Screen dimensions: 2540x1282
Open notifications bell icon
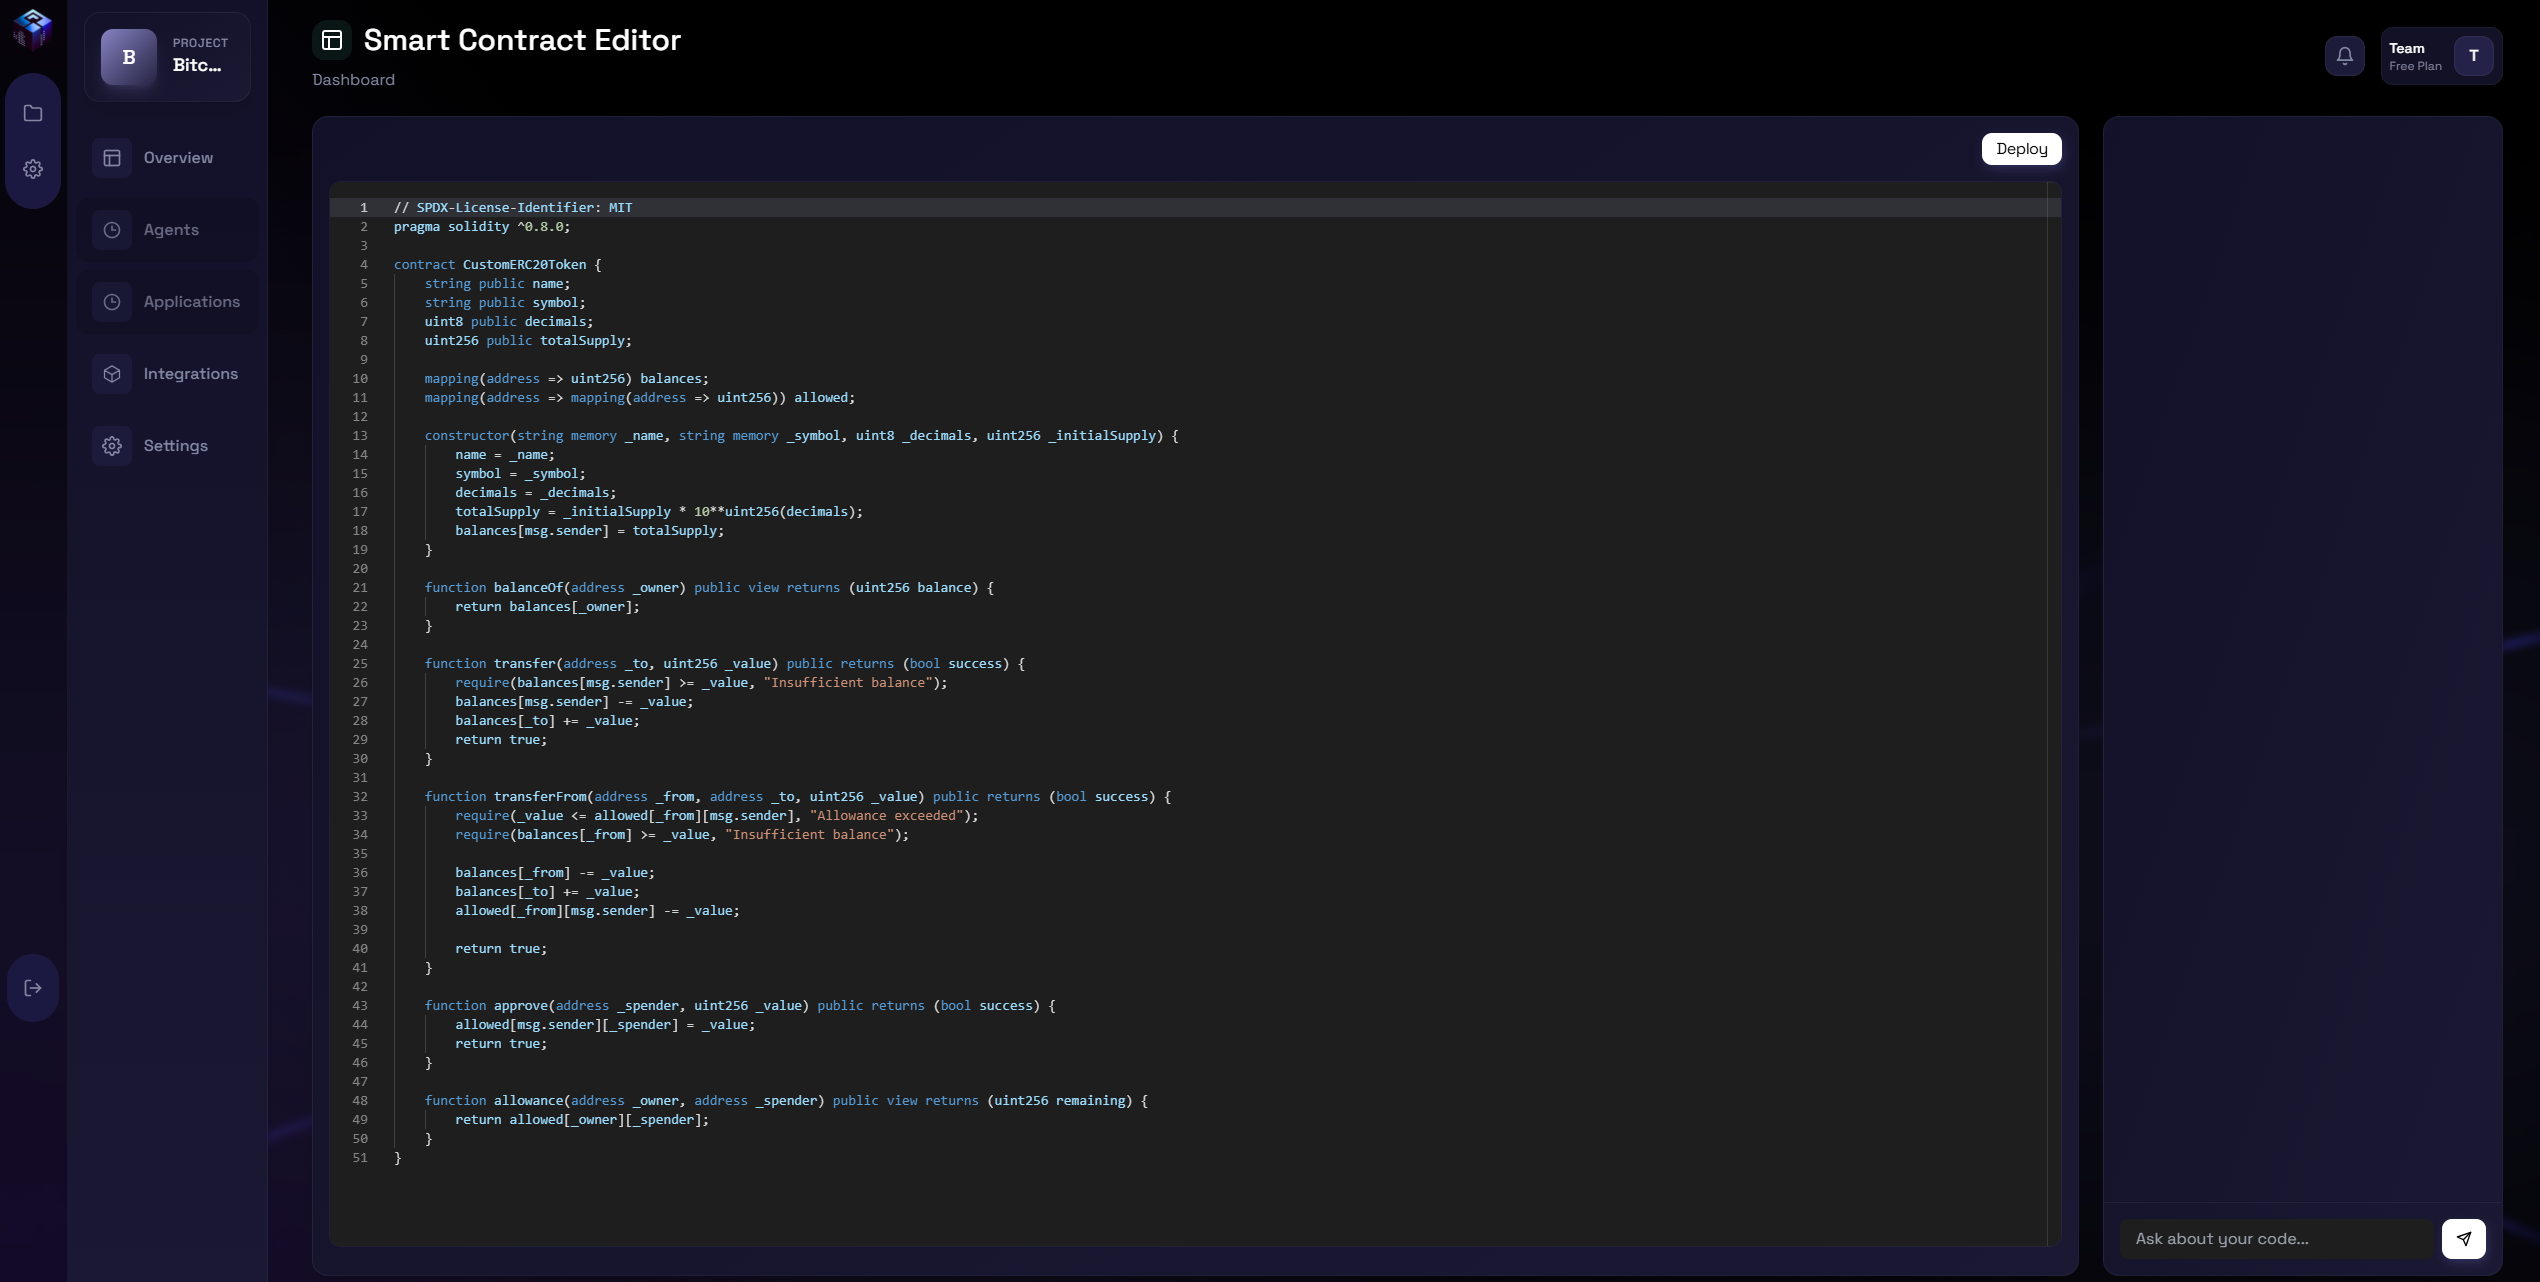click(x=2344, y=56)
